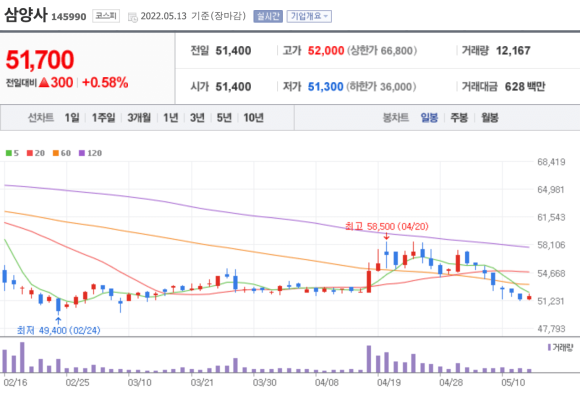This screenshot has height=395, width=580.
Task: Select the 1년 line chart tab
Action: tap(171, 118)
